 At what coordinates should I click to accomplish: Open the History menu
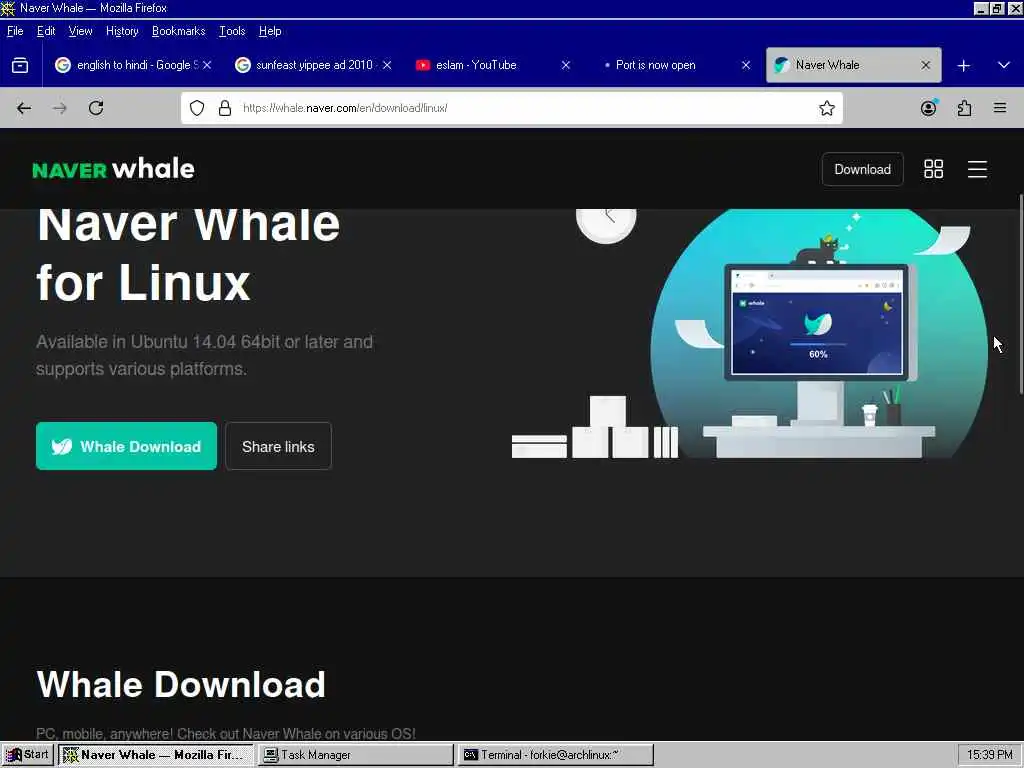122,31
